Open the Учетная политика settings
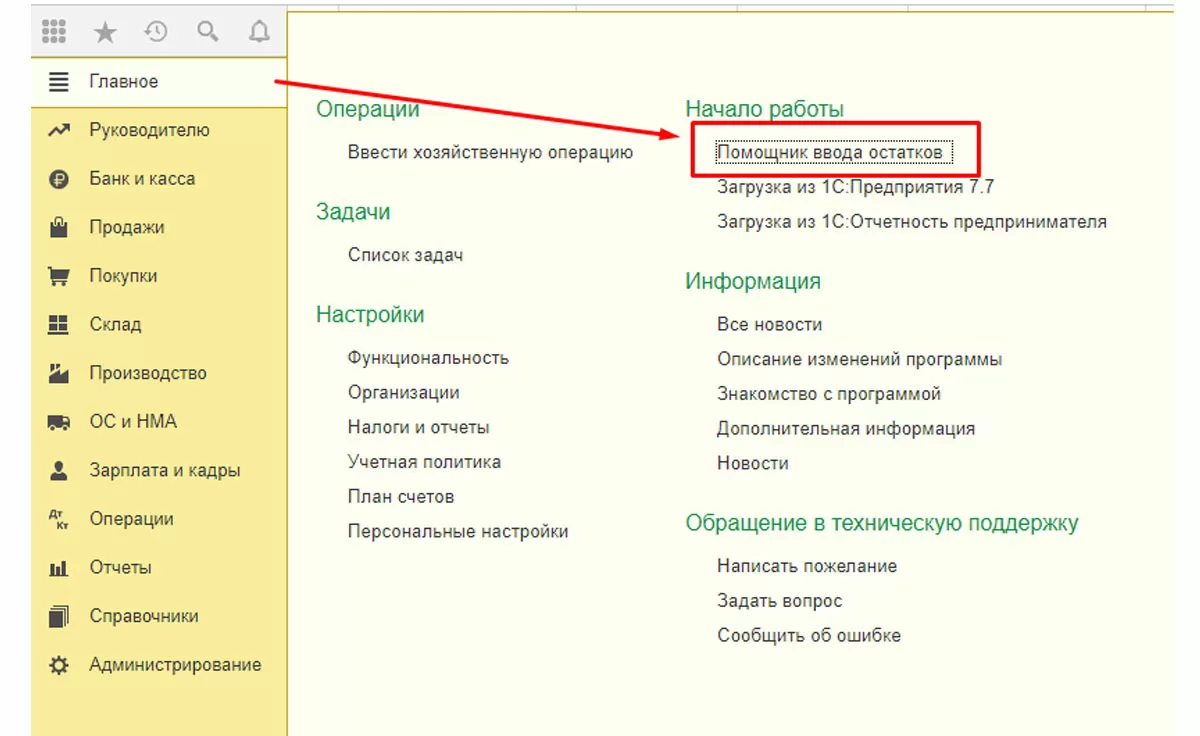1200x736 pixels. point(424,462)
